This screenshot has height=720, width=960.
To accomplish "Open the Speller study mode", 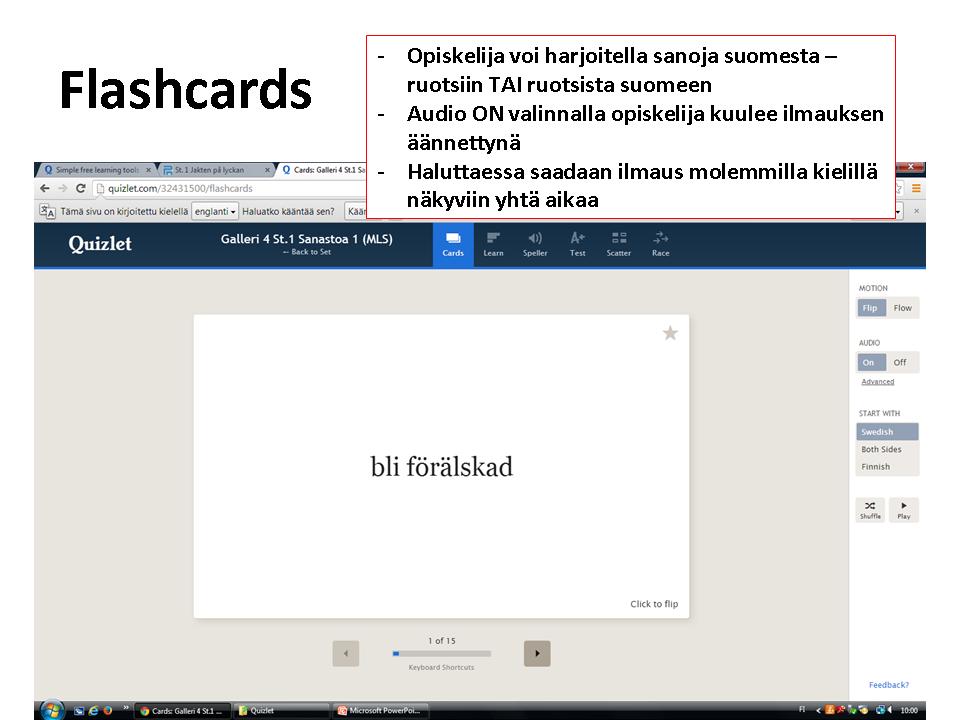I will point(535,244).
